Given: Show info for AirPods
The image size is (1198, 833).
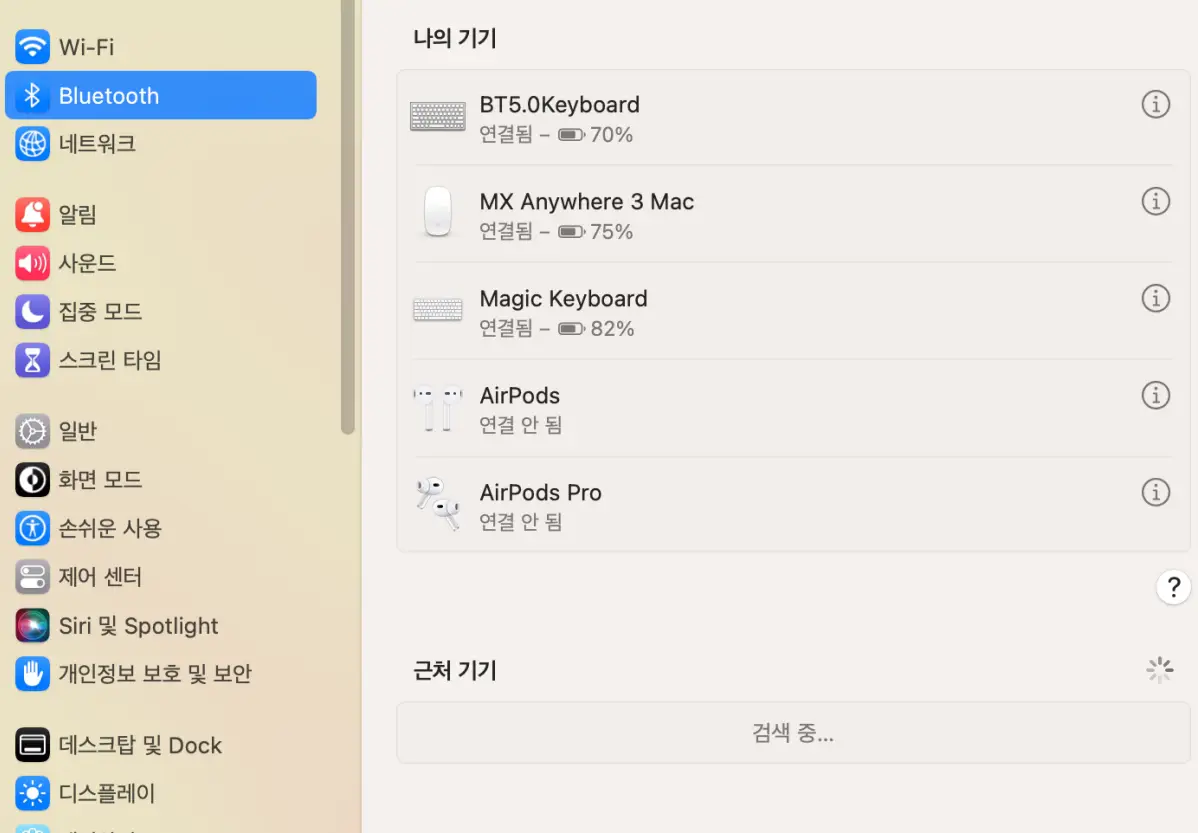Looking at the screenshot, I should coord(1155,395).
